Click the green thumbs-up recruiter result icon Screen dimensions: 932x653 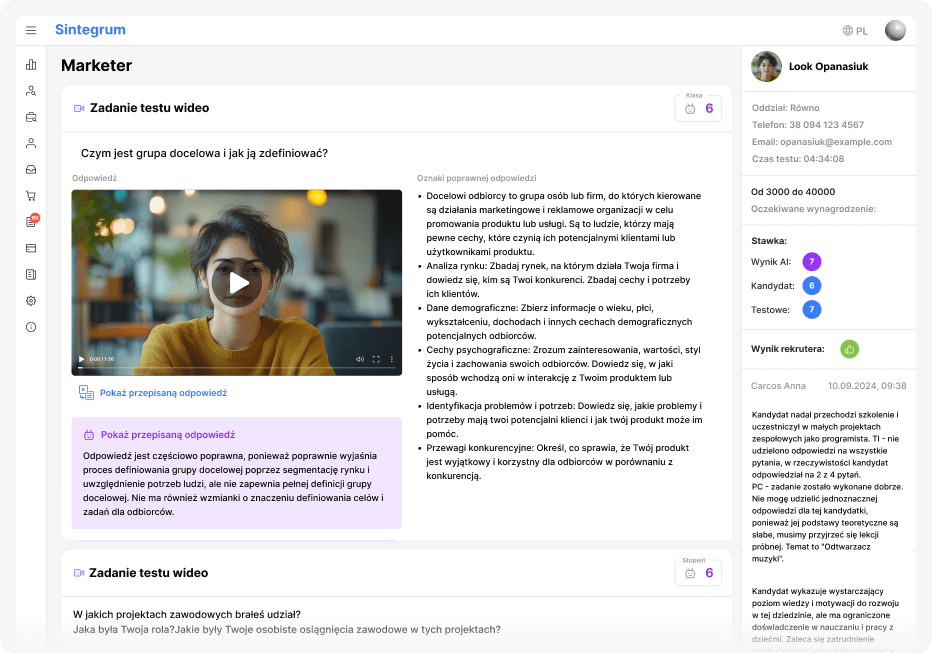[x=850, y=349]
